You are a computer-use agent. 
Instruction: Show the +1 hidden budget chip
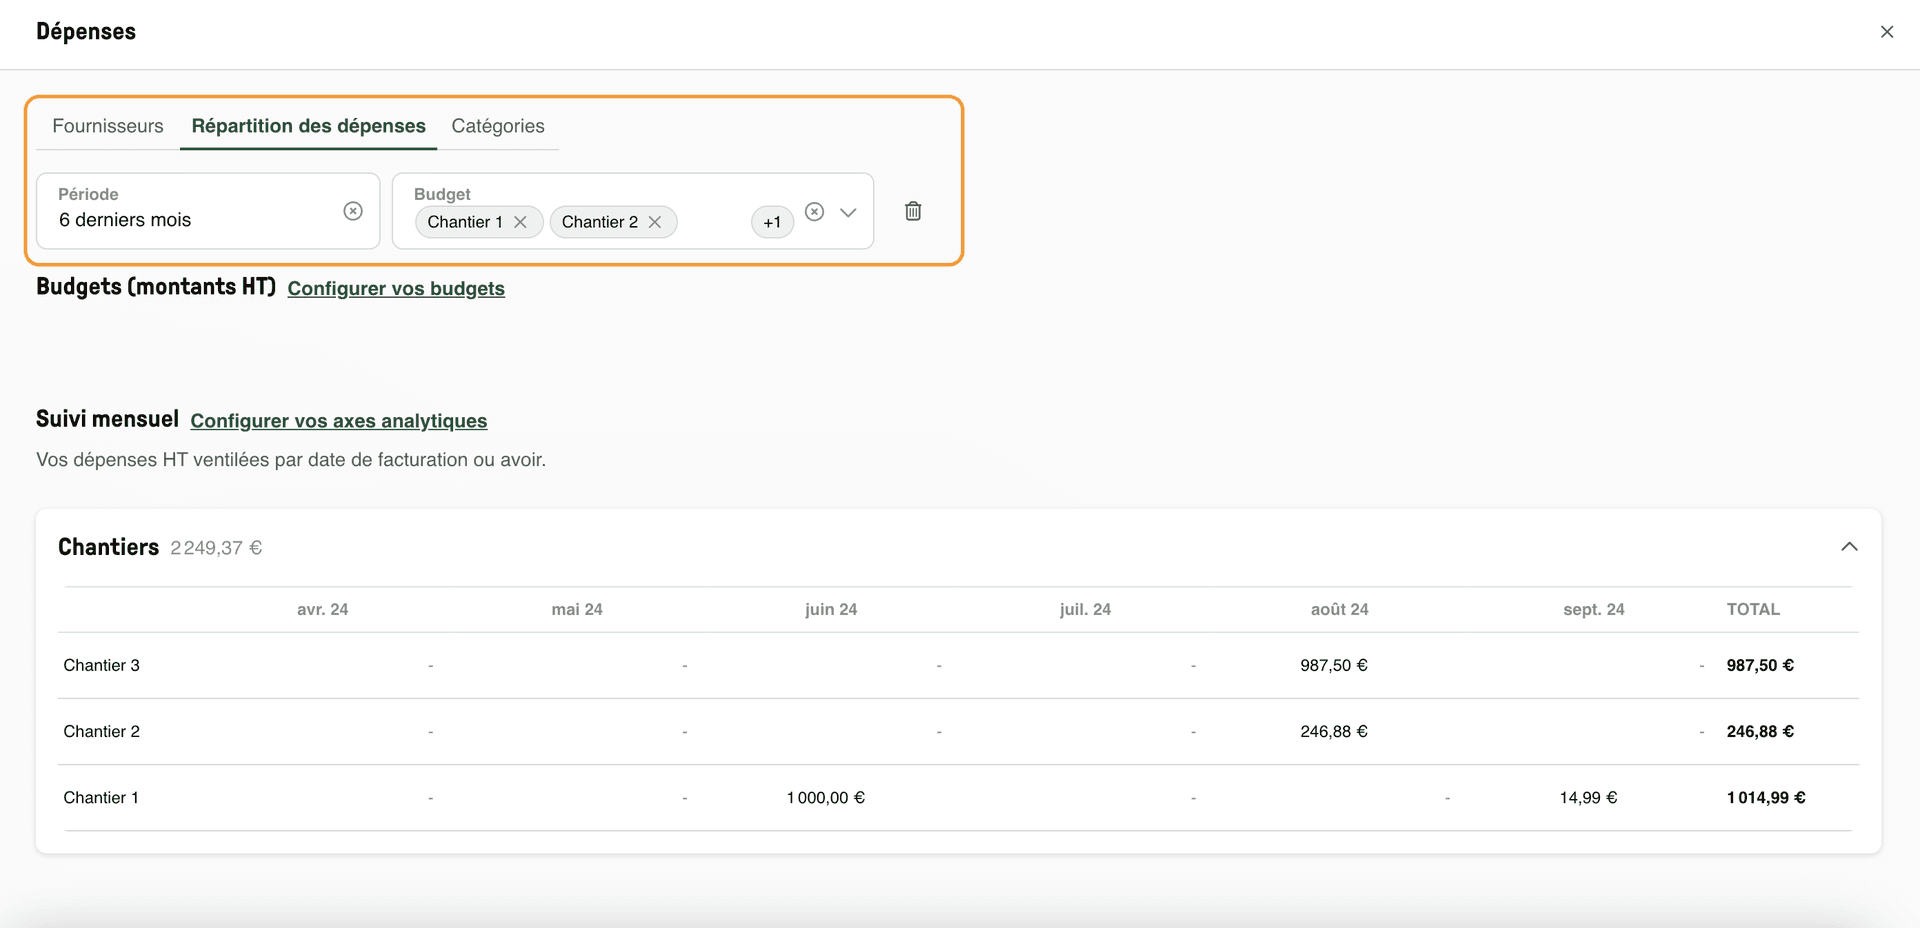coord(772,222)
